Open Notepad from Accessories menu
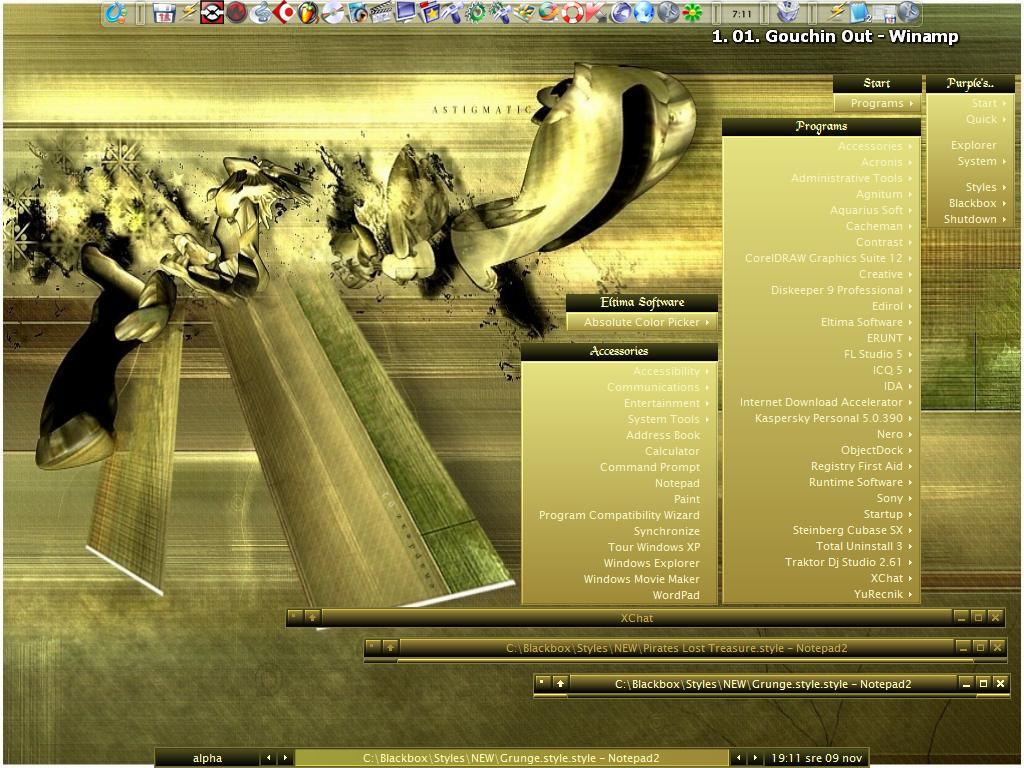The image size is (1024, 768). [x=619, y=483]
